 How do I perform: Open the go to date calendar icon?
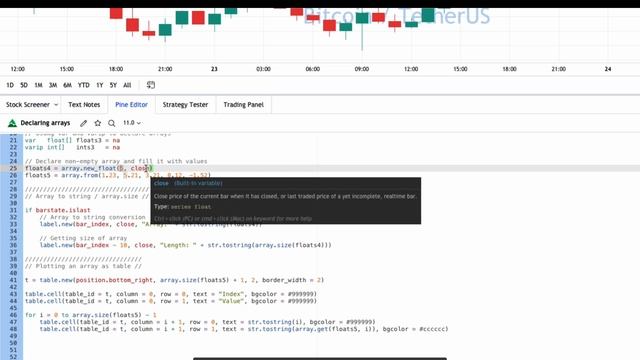point(151,85)
